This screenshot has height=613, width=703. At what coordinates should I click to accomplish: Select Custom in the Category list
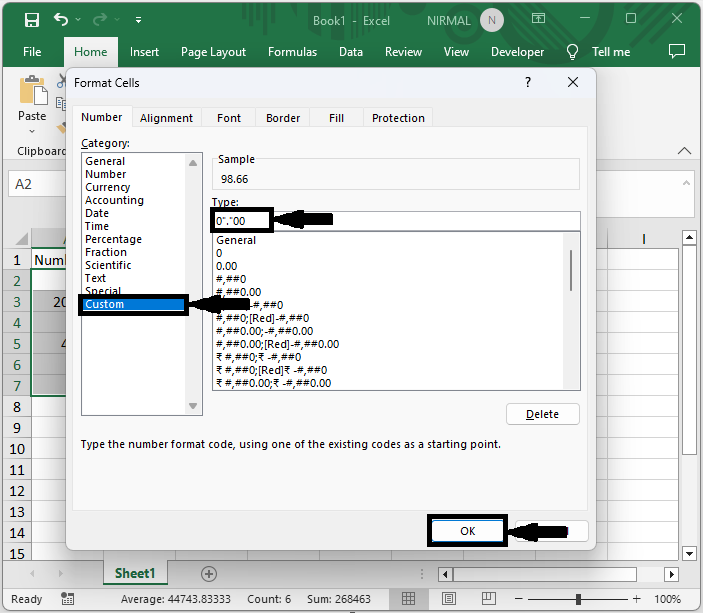(x=134, y=304)
